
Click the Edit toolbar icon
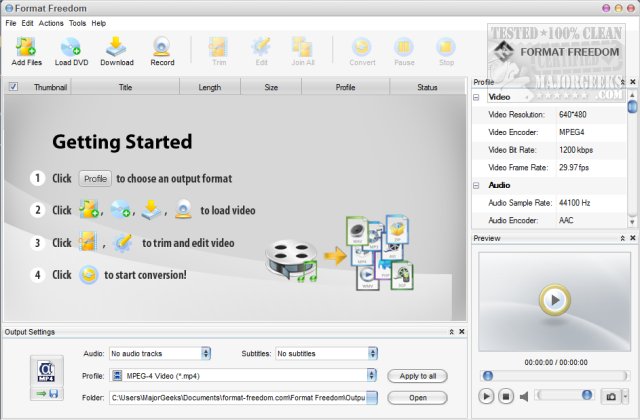(x=261, y=47)
